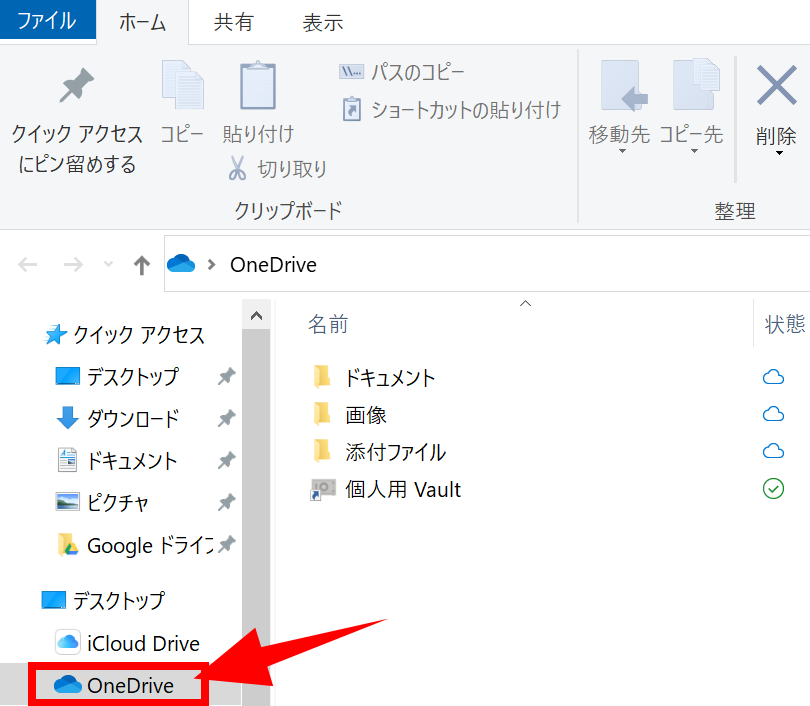Select クイック アクセス in navigation pane

tap(139, 335)
